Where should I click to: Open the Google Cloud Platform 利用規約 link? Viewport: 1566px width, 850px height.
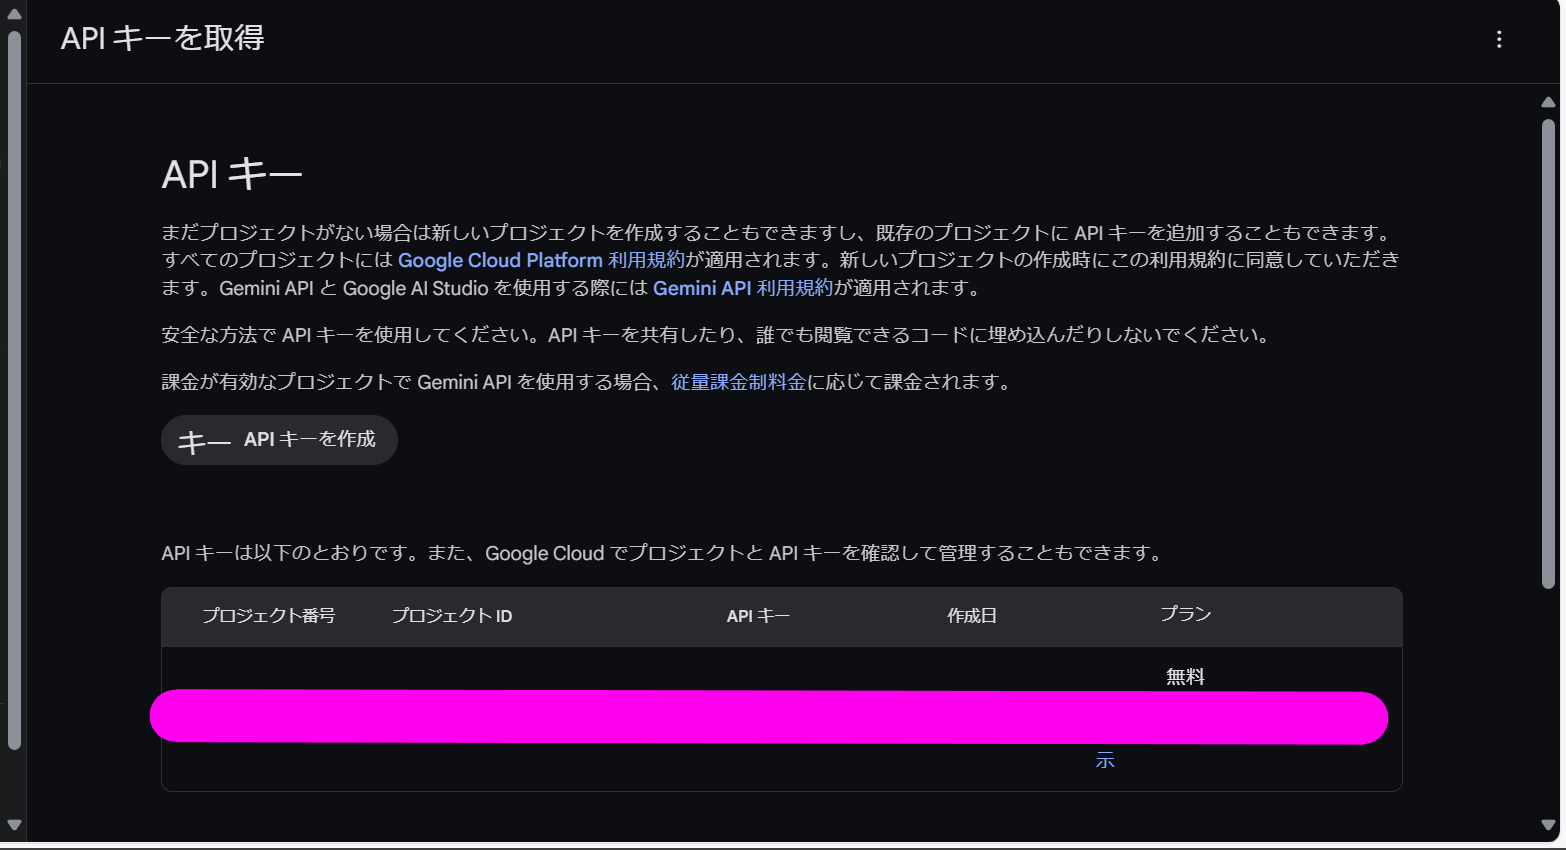click(x=541, y=260)
